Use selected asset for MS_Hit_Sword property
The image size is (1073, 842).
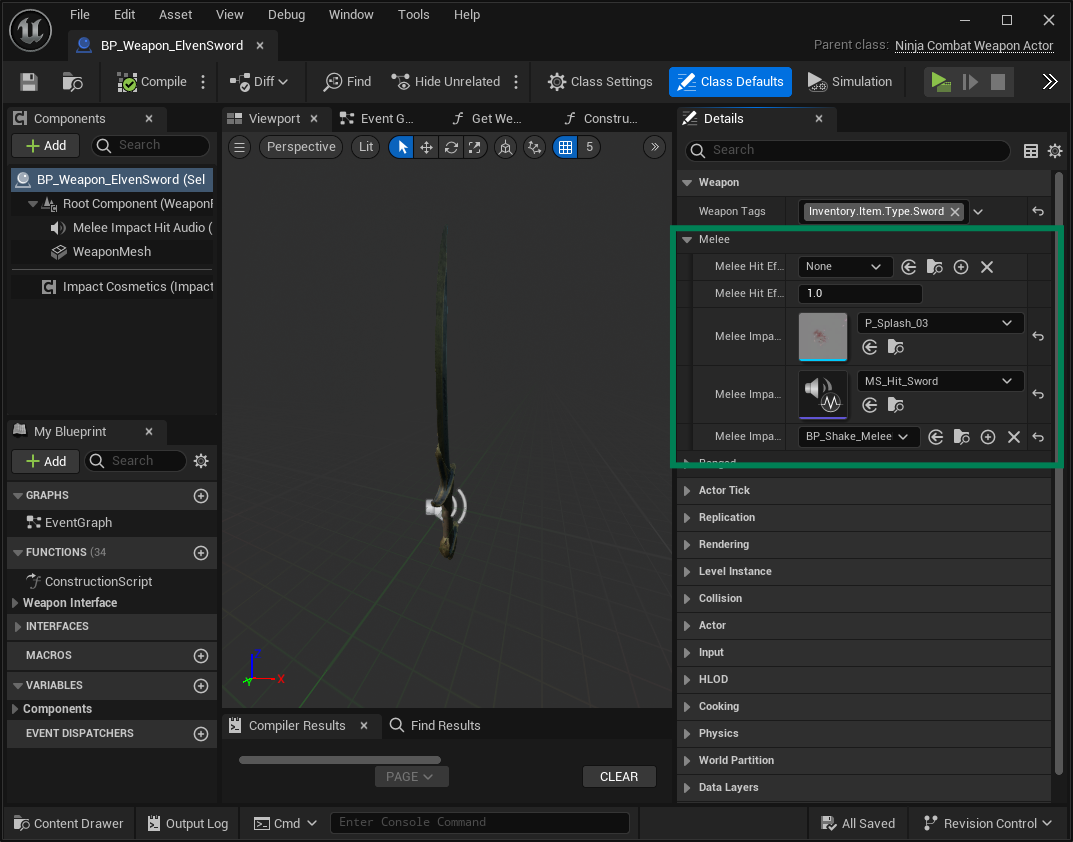[869, 405]
